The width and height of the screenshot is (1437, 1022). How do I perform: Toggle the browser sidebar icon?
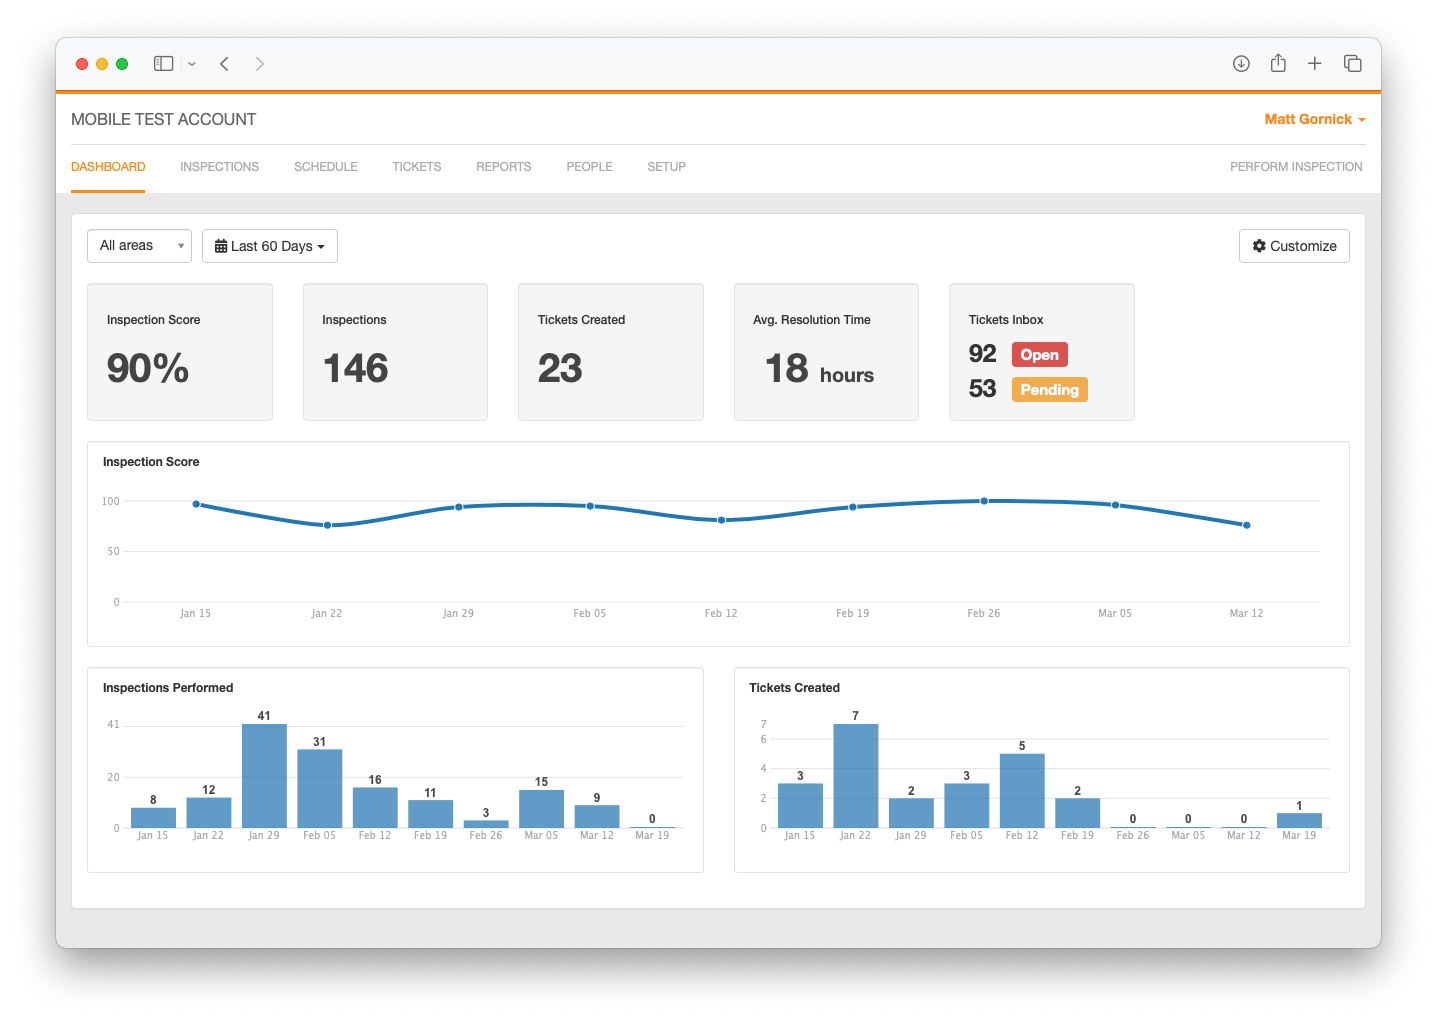click(163, 63)
